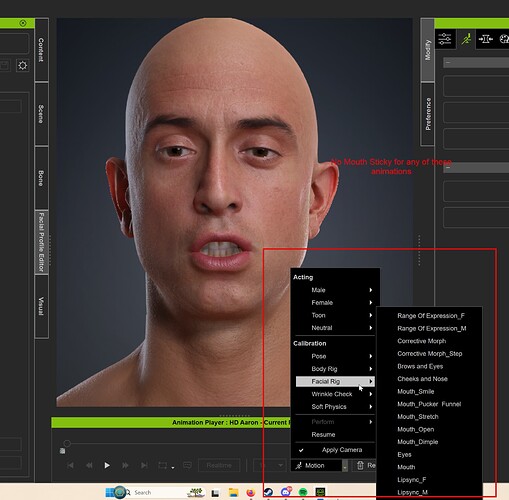This screenshot has height=500, width=509.
Task: Toggle the Realtime playback button
Action: (219, 465)
